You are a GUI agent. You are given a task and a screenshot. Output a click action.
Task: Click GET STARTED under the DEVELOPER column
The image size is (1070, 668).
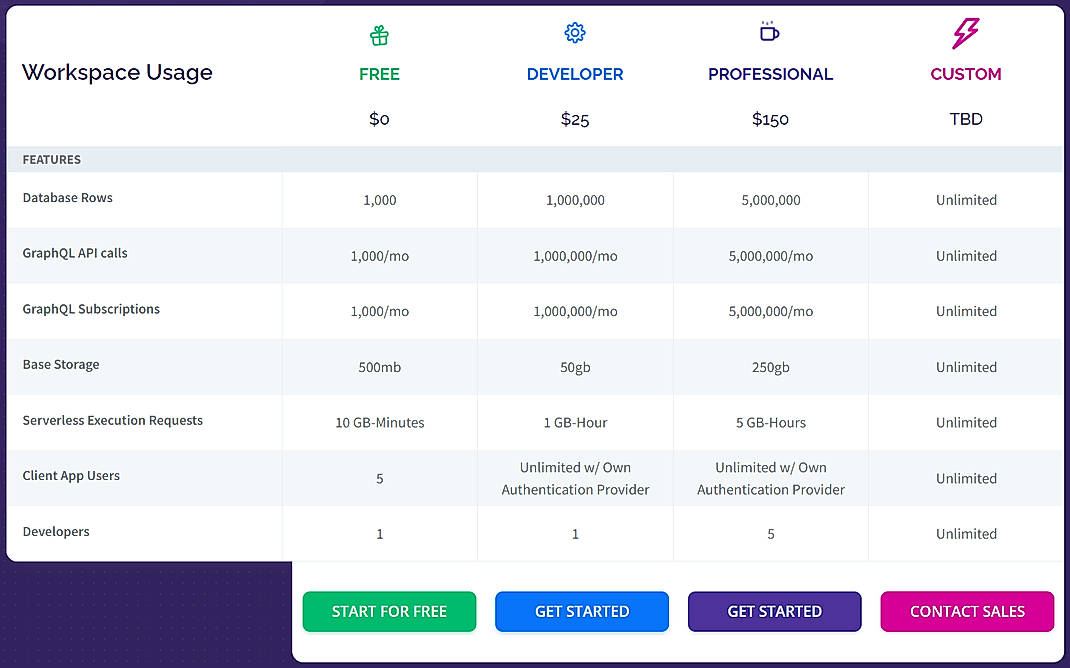point(582,611)
